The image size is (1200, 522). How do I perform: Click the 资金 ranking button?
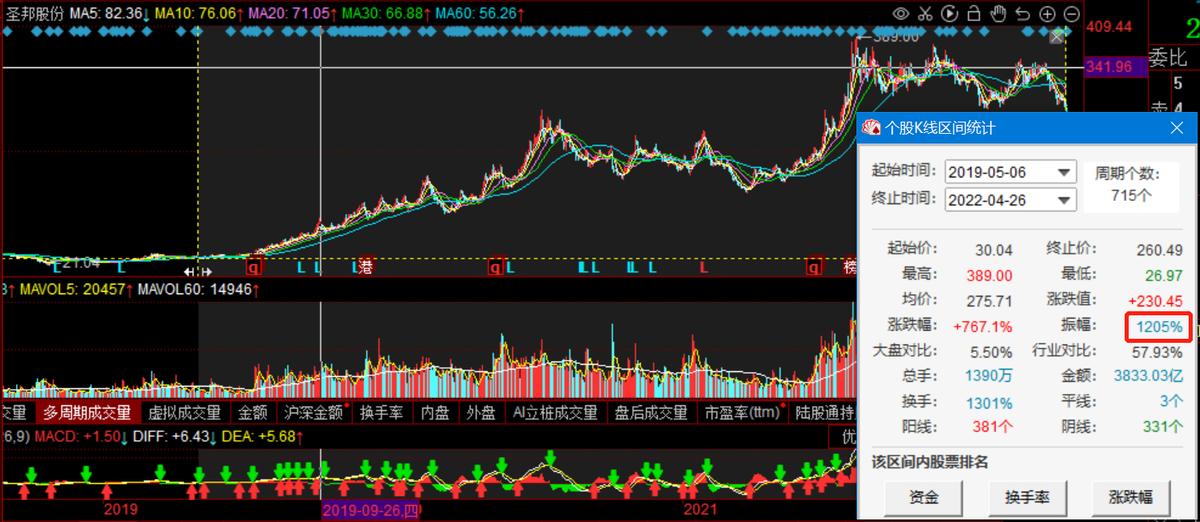(x=924, y=497)
